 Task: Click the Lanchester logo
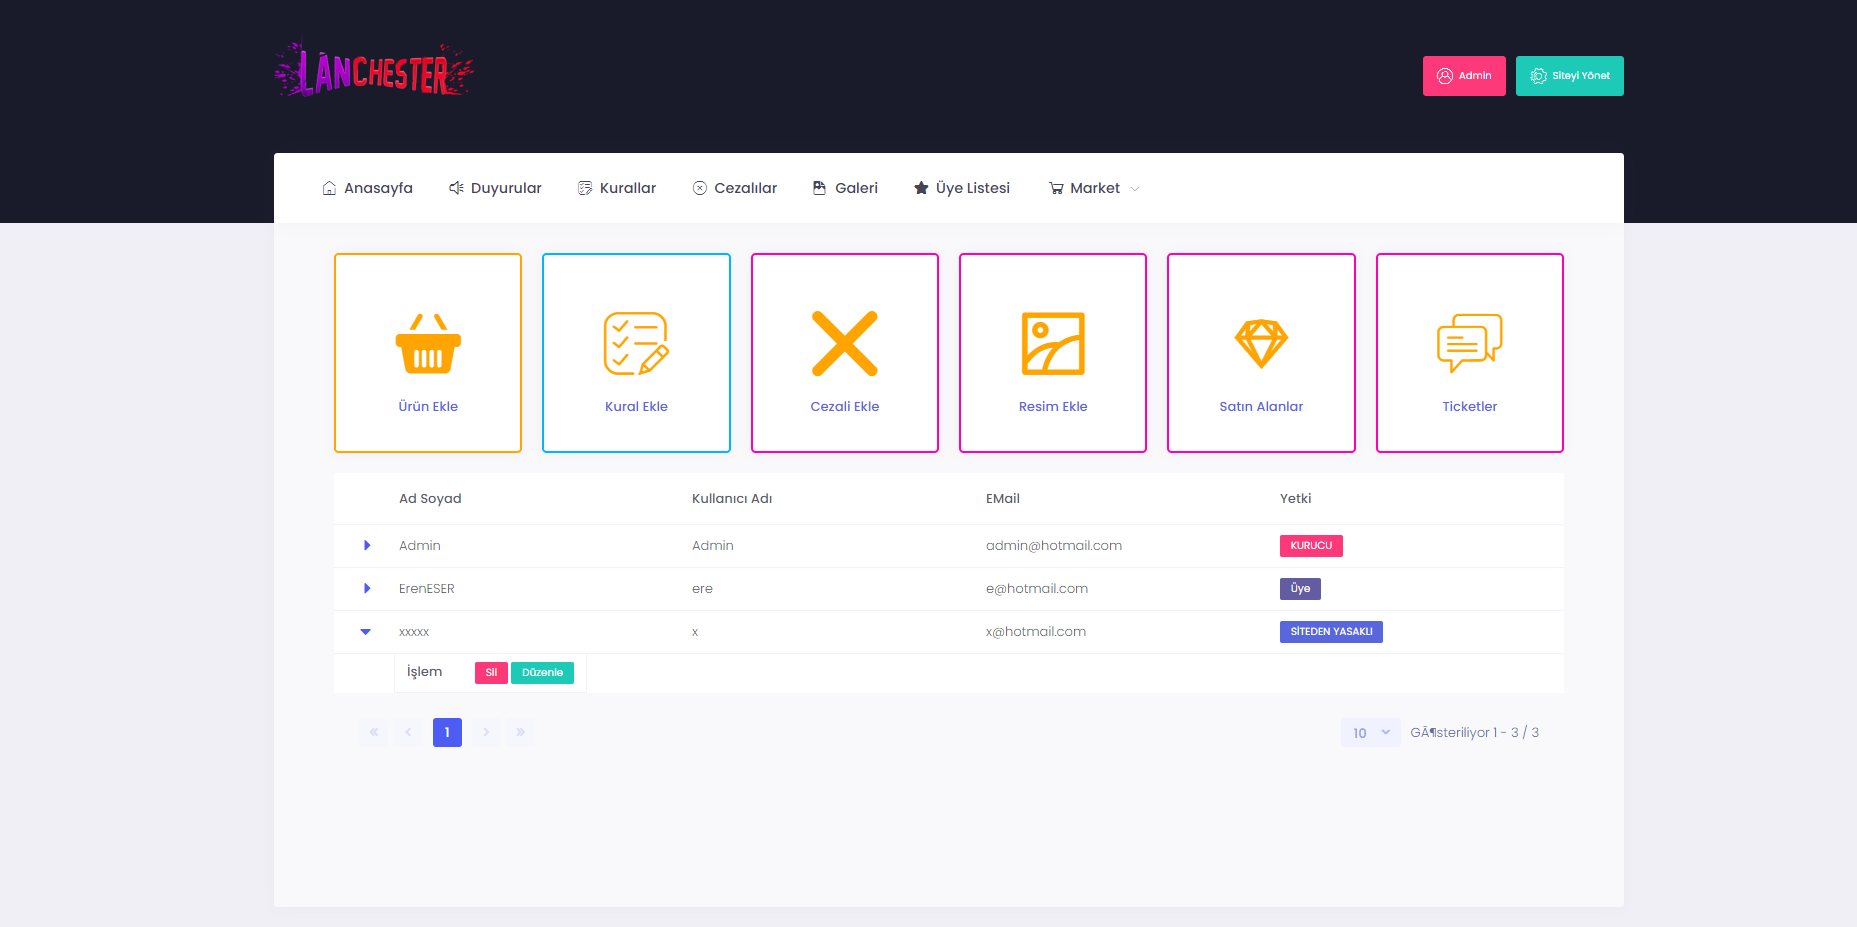point(373,71)
